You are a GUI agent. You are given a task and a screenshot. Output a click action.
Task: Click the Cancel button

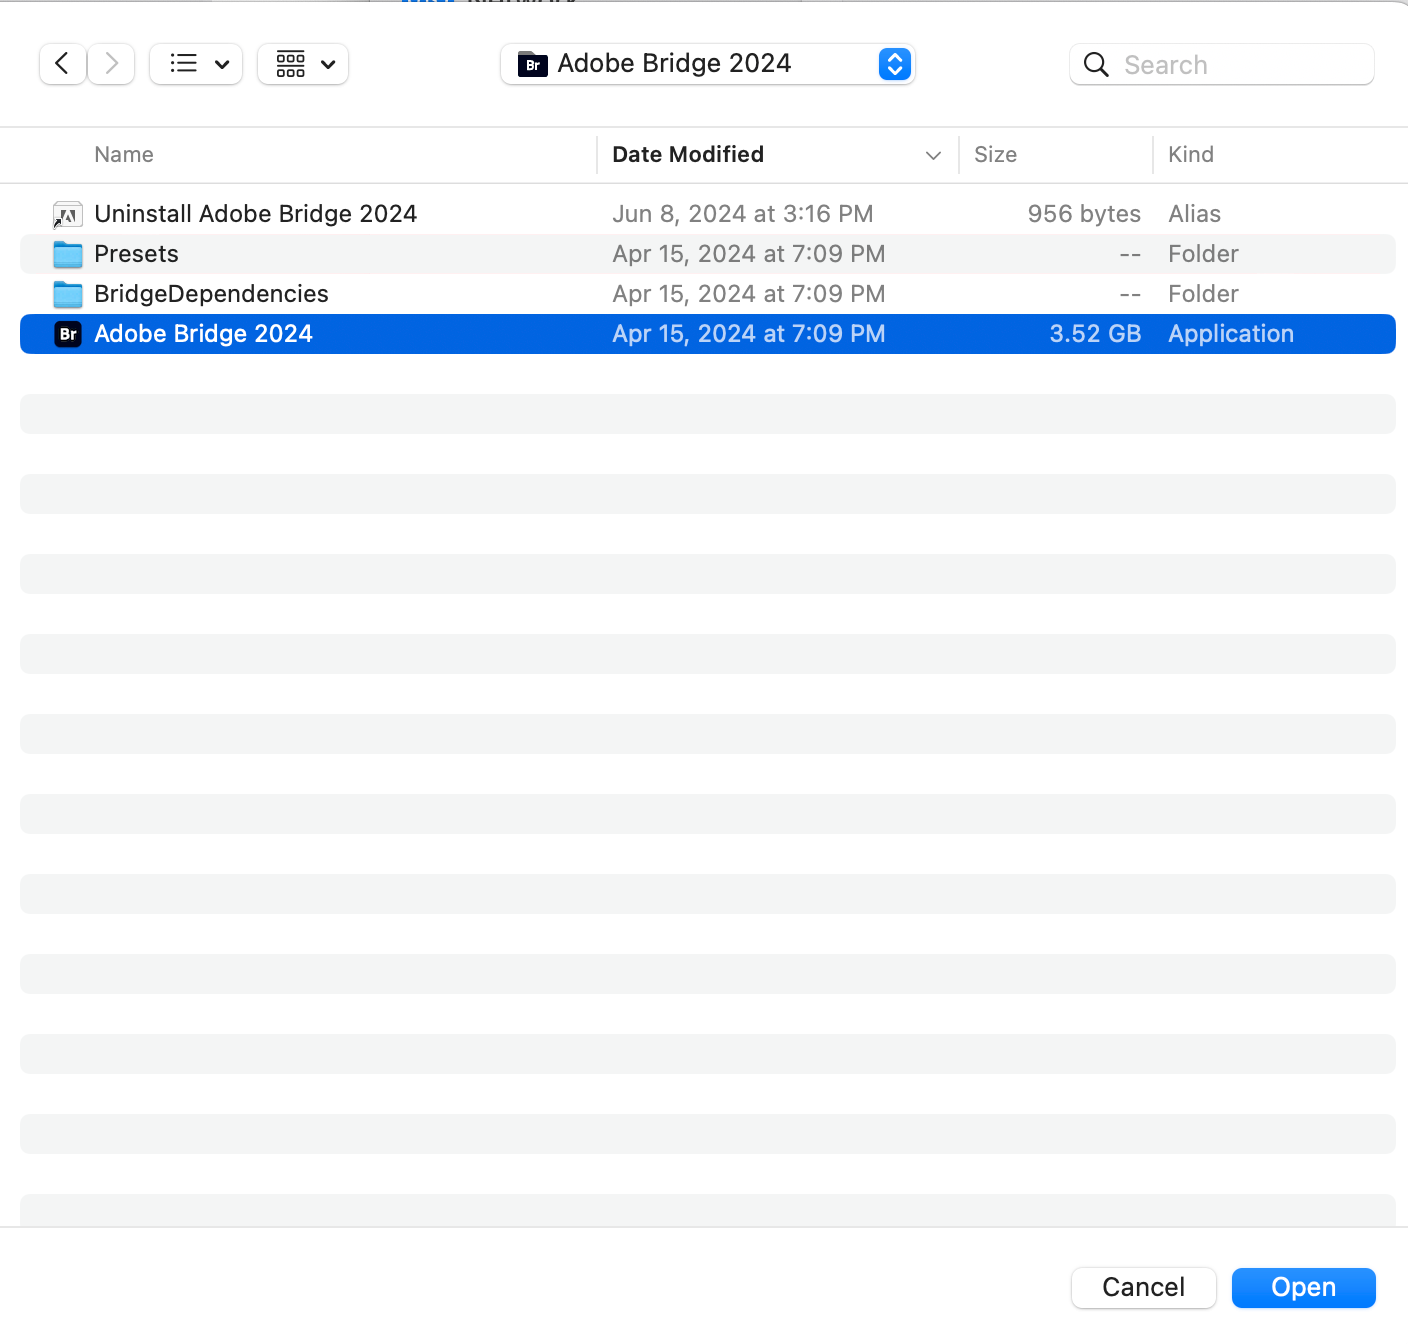tap(1143, 1287)
